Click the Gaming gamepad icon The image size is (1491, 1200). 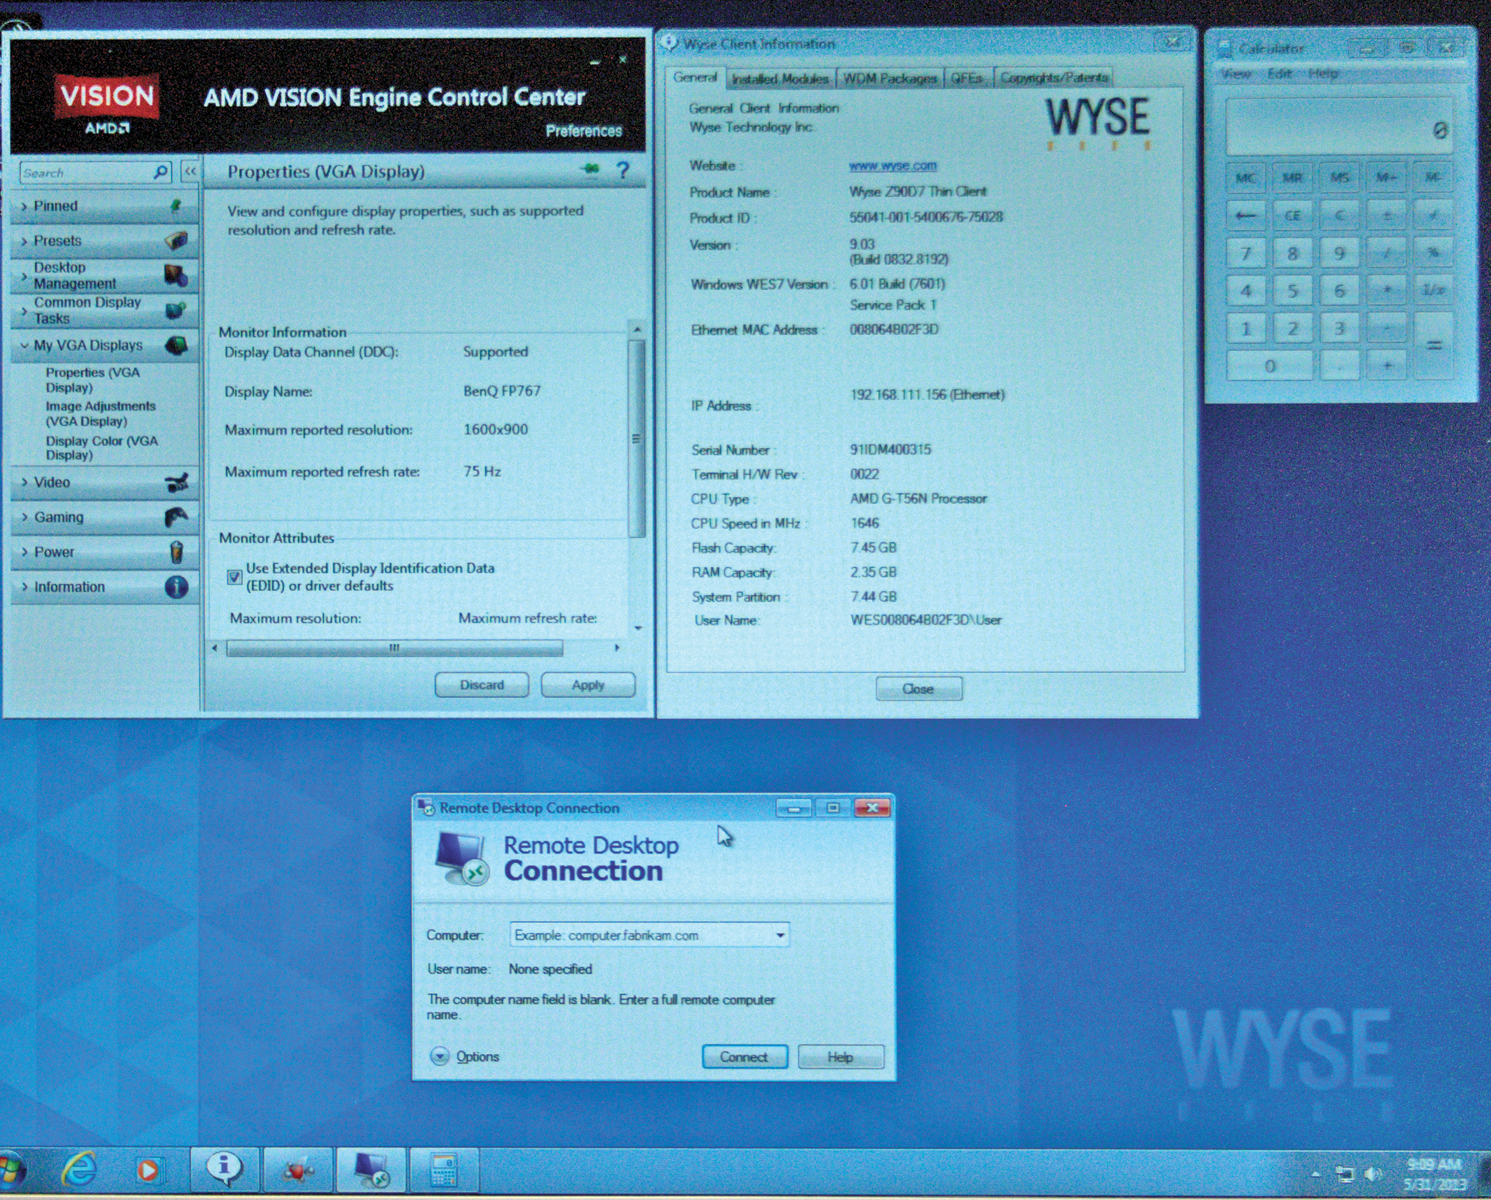pyautogui.click(x=178, y=517)
